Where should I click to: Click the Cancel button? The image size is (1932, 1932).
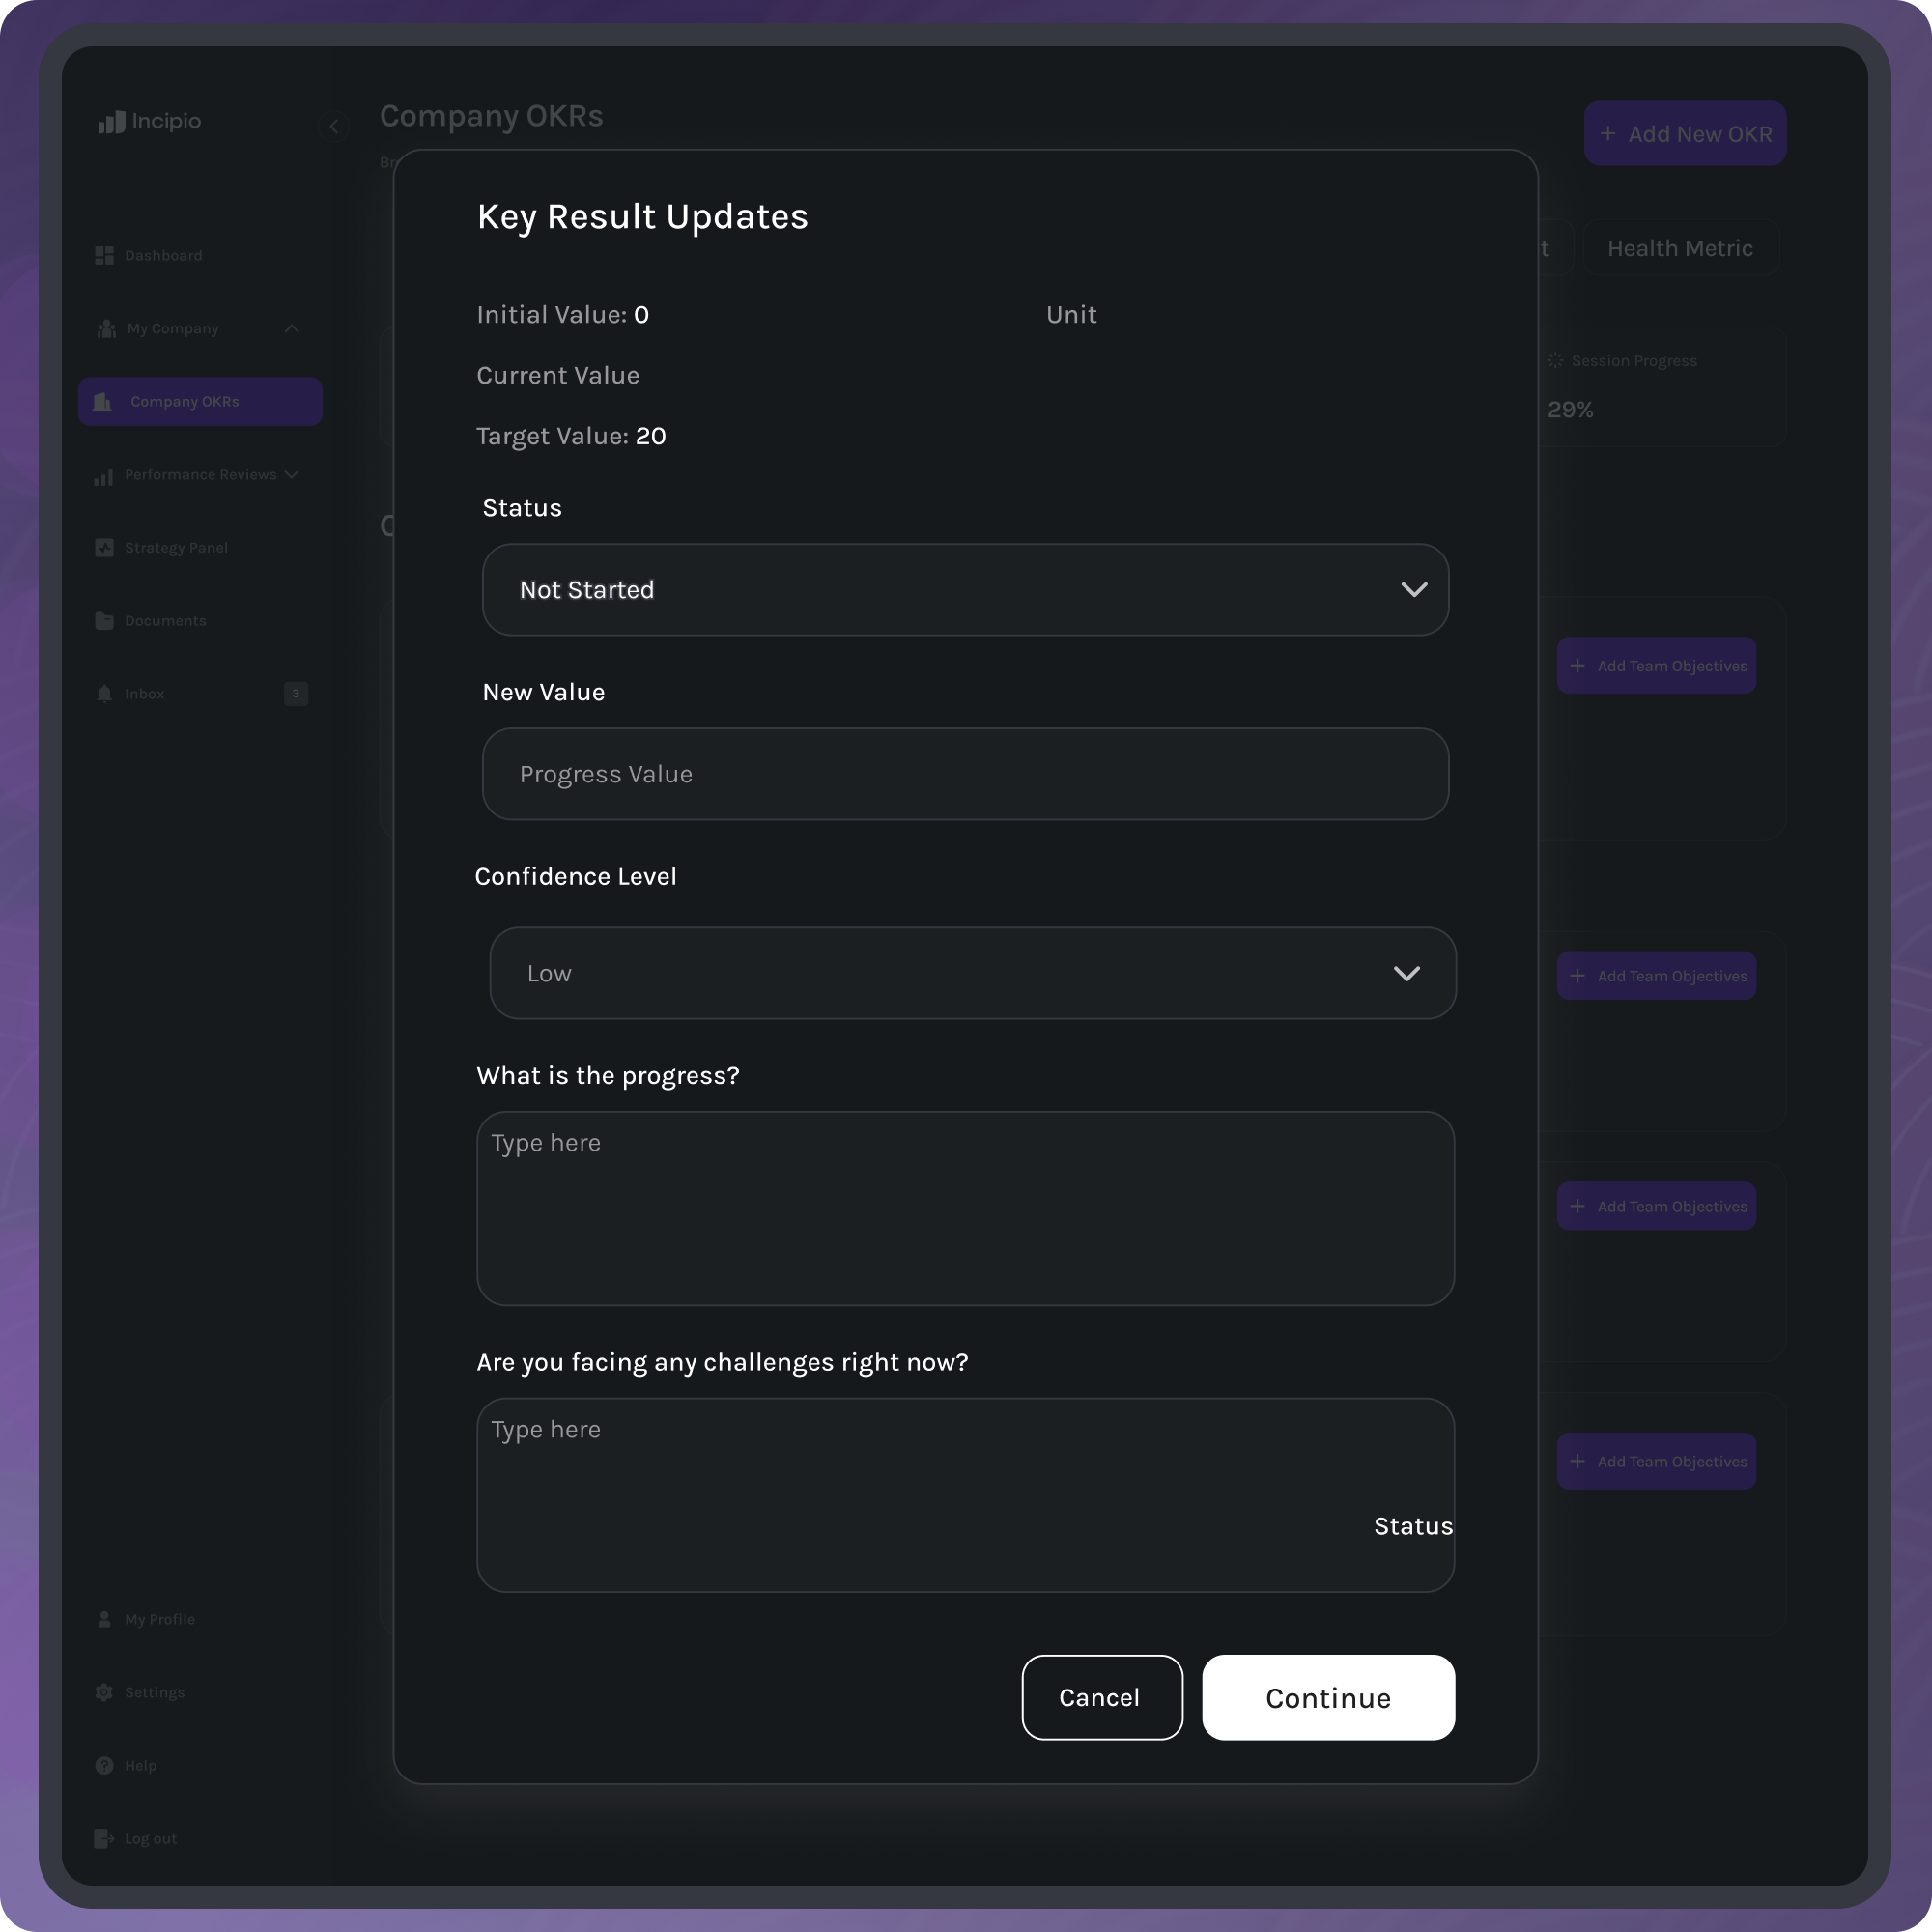[1102, 1697]
